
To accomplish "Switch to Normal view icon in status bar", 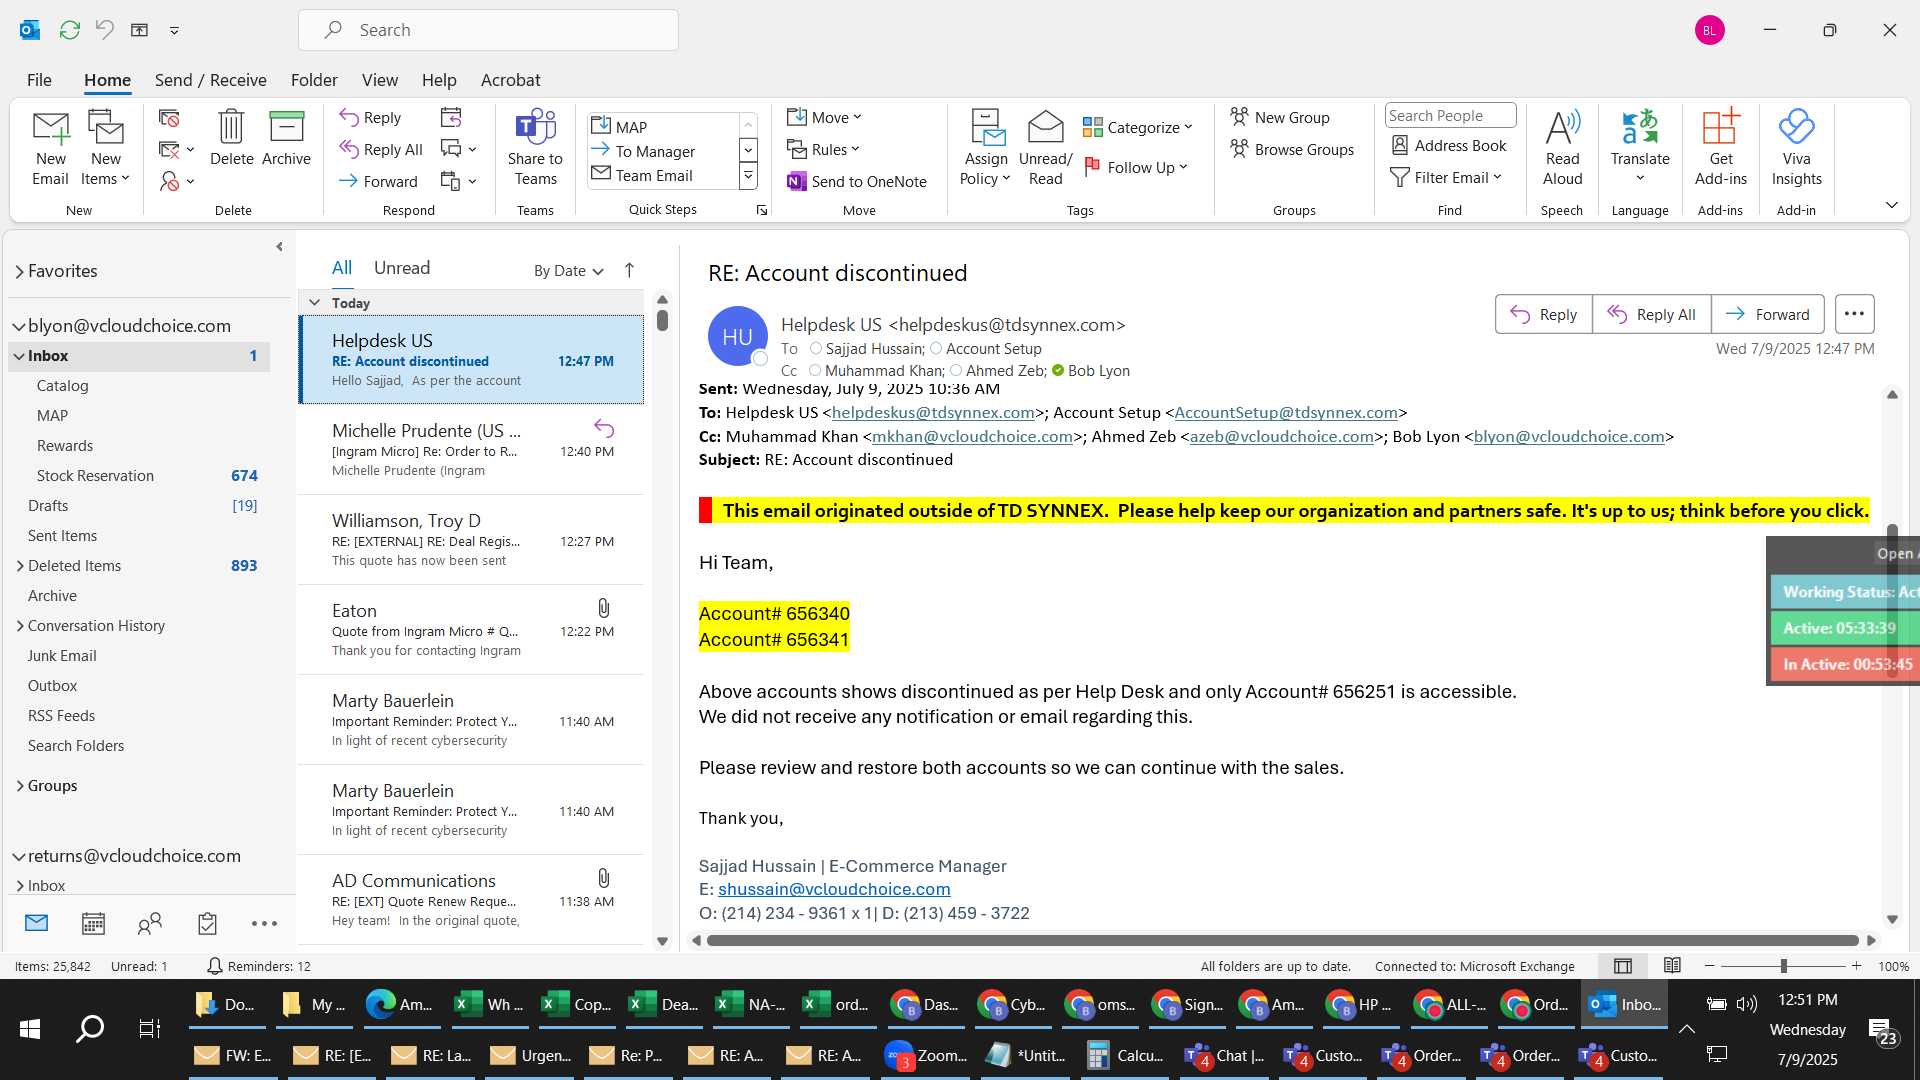I will [1623, 966].
